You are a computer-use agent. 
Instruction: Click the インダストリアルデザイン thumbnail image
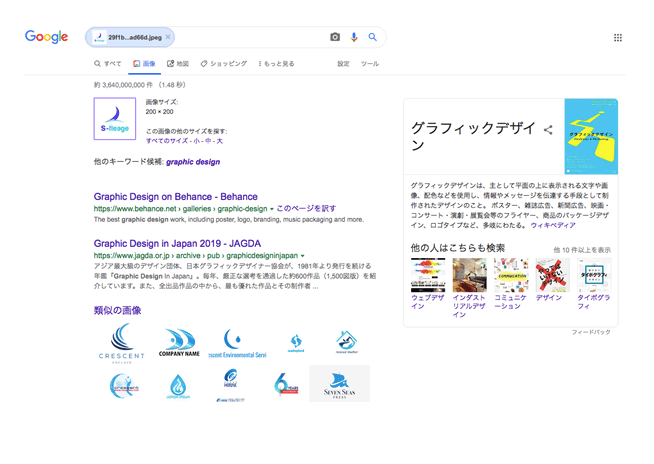[x=470, y=275]
